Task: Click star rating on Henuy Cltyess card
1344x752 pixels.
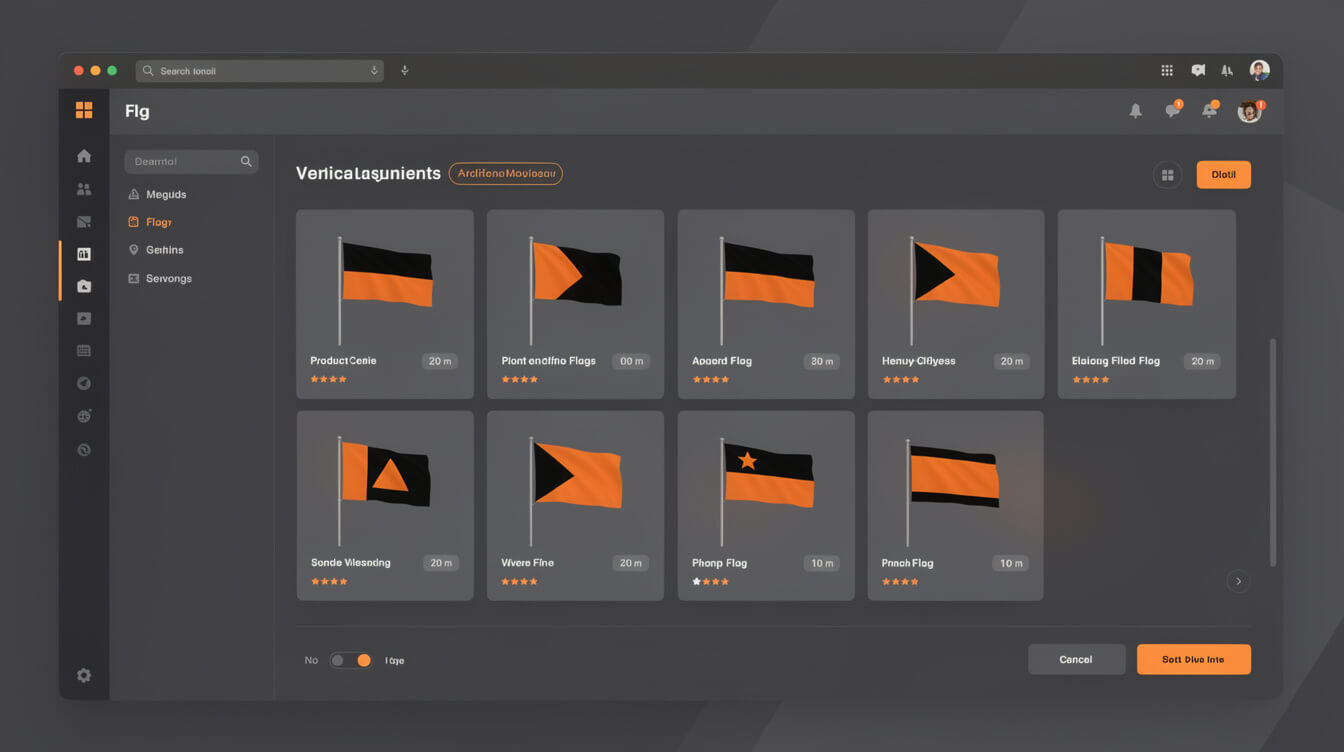Action: tap(901, 380)
